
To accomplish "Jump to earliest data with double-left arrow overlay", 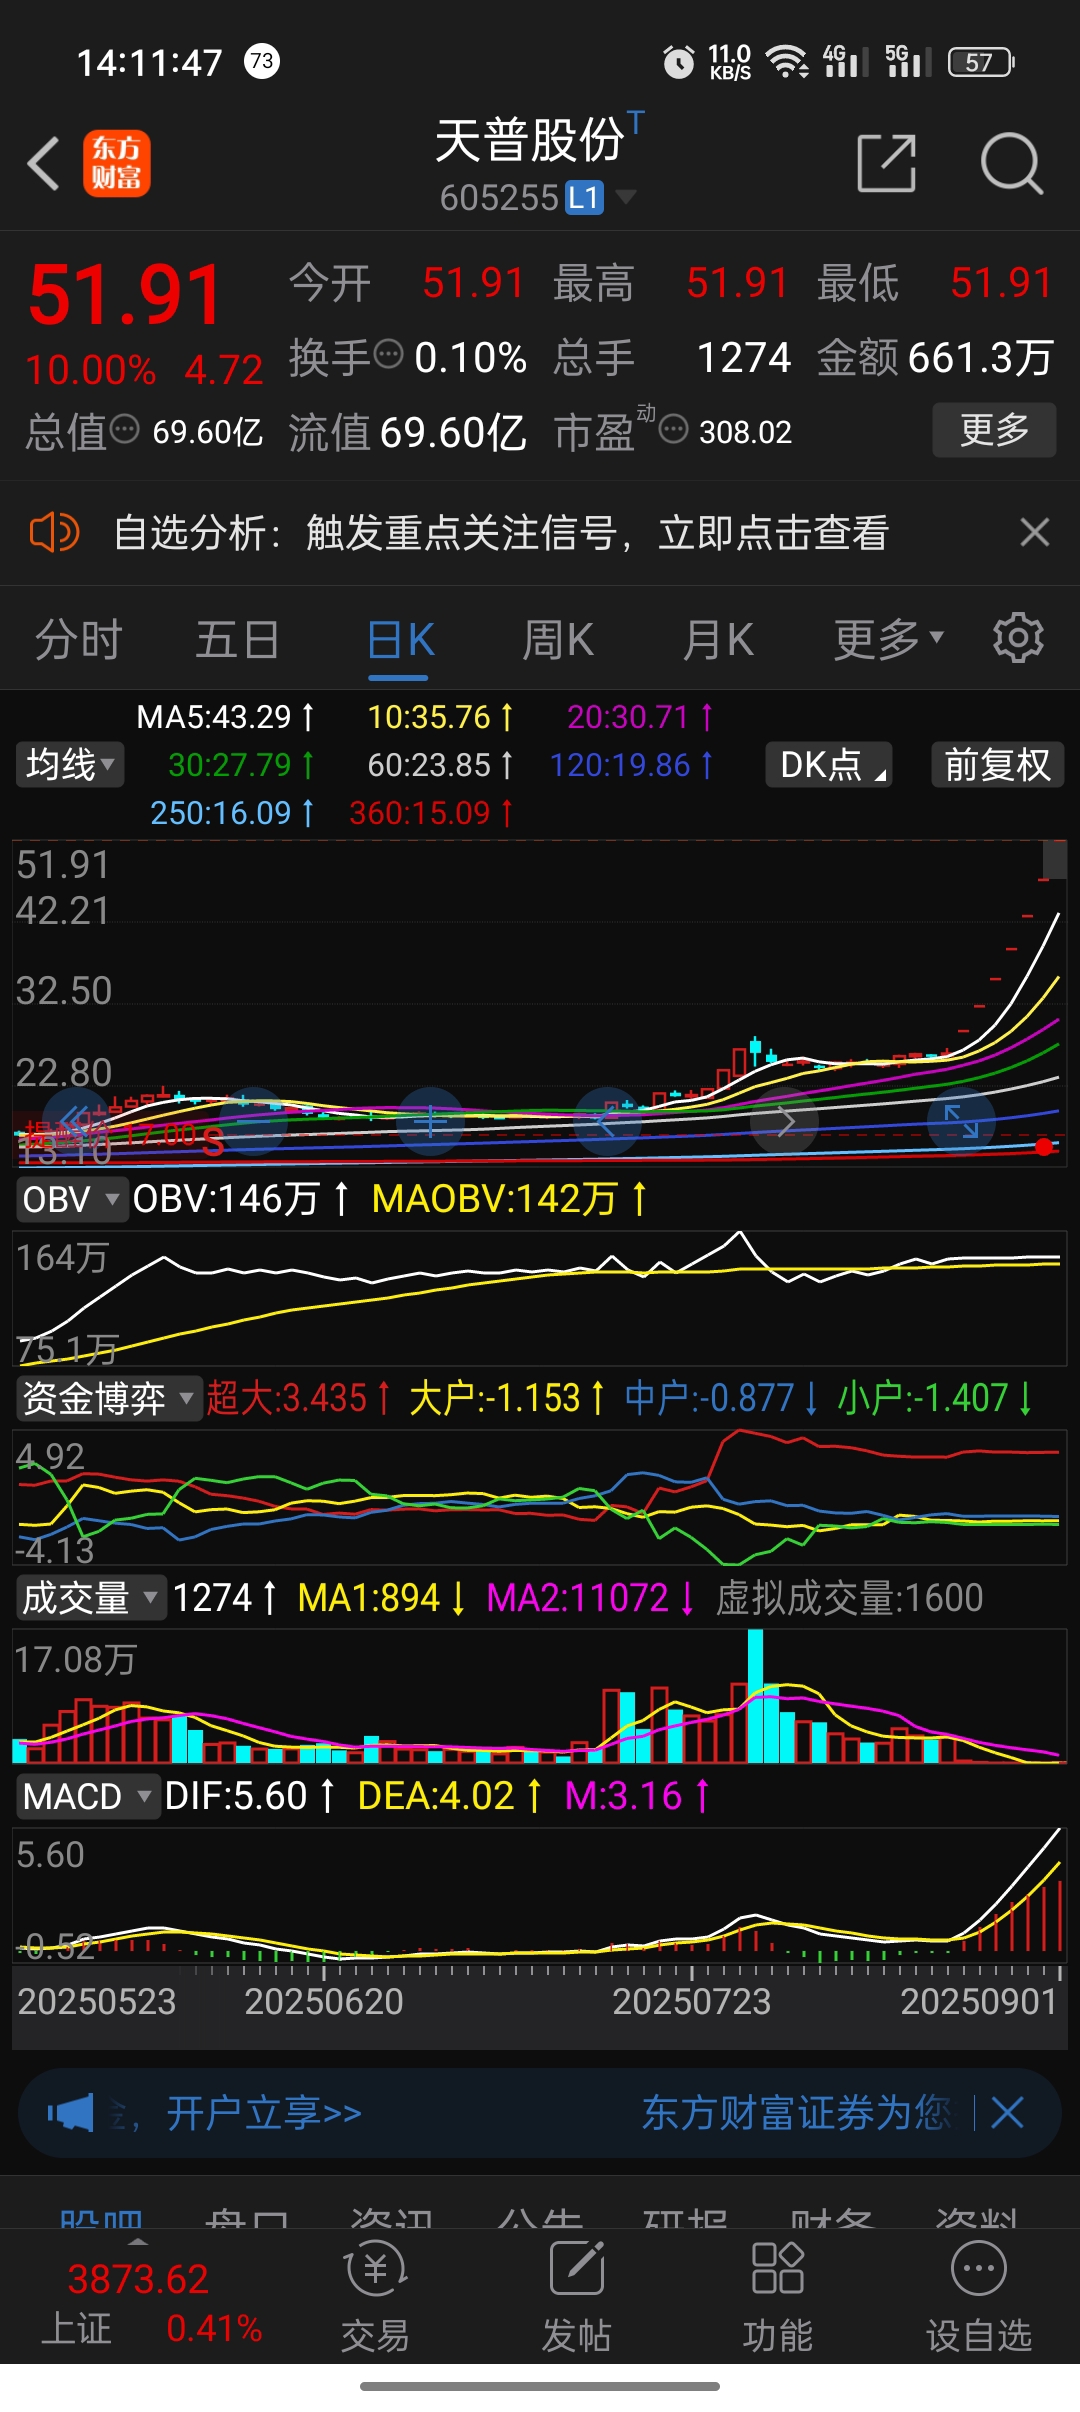I will tap(76, 1121).
